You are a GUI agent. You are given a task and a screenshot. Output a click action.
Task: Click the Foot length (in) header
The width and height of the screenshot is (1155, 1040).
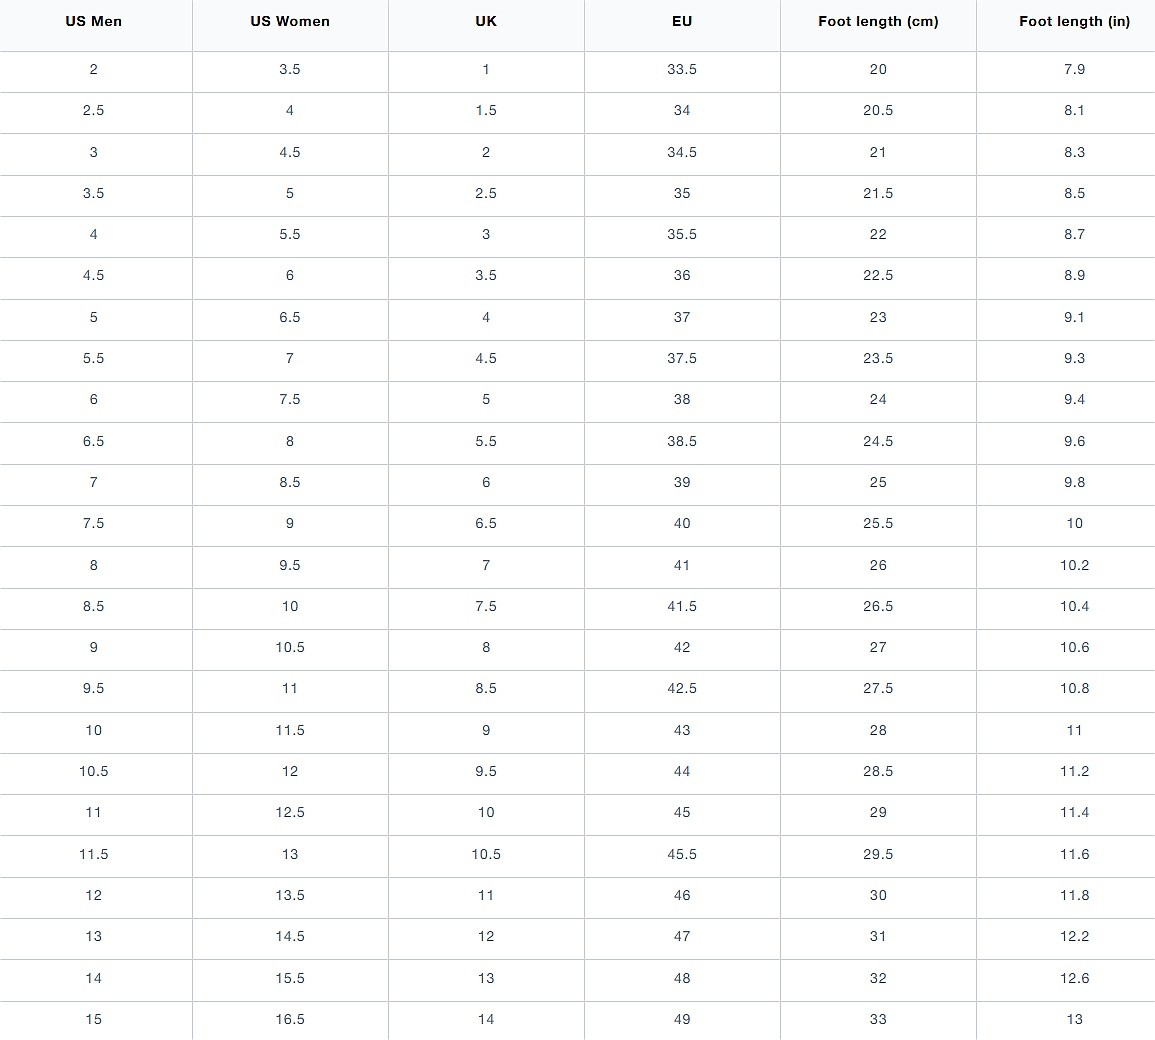1074,21
